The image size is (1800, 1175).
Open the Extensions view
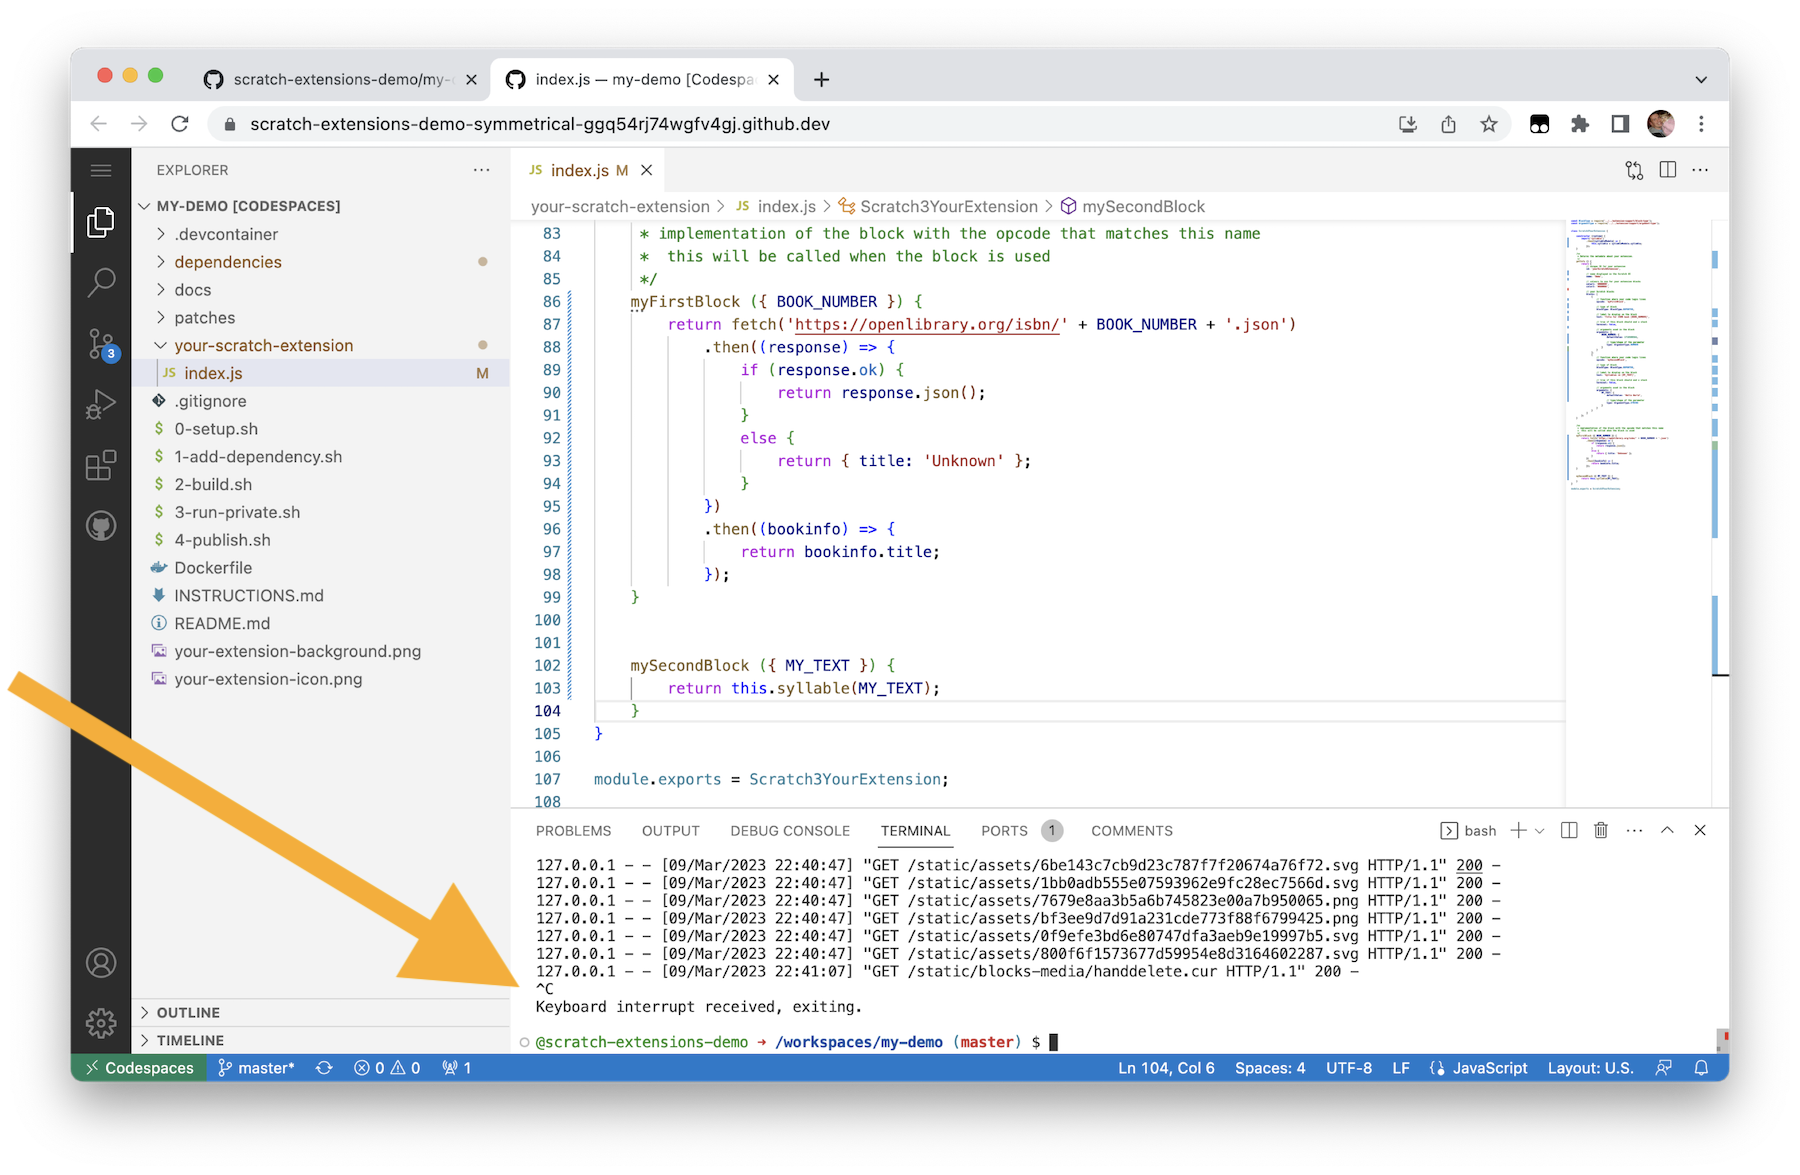(x=100, y=465)
